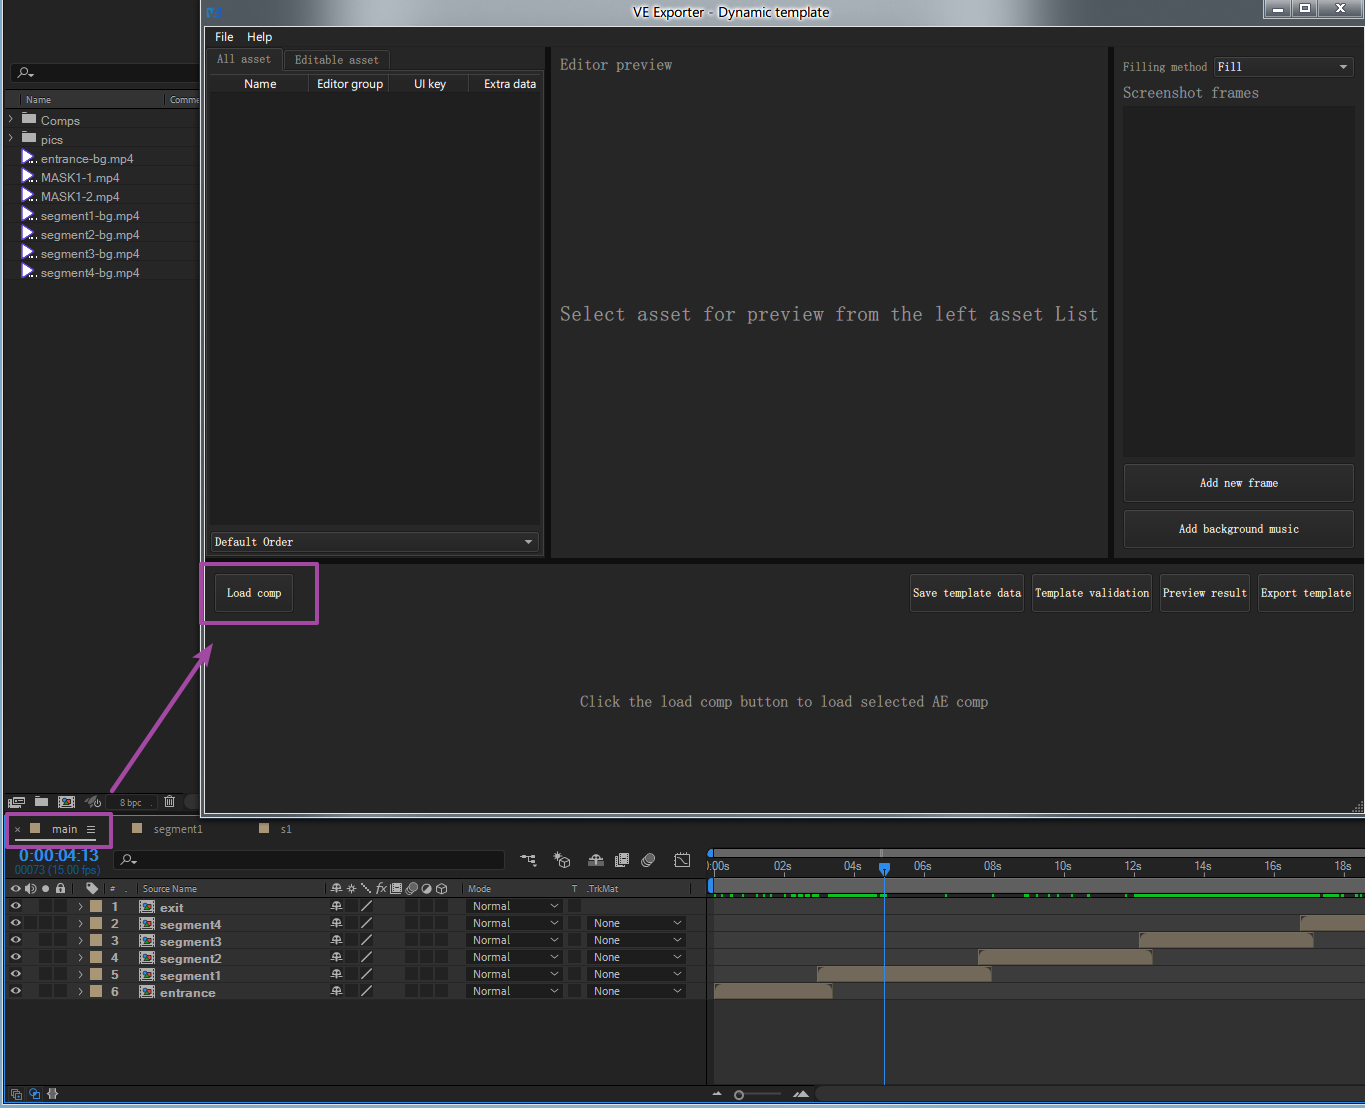The image size is (1365, 1108).
Task: Hide the entrance layer
Action: point(15,992)
